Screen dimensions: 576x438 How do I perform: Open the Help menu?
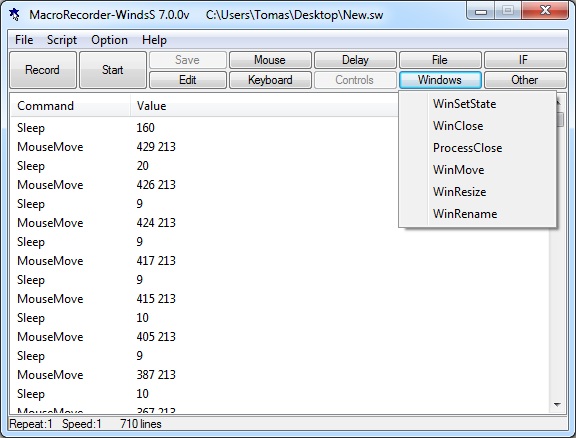(x=154, y=40)
